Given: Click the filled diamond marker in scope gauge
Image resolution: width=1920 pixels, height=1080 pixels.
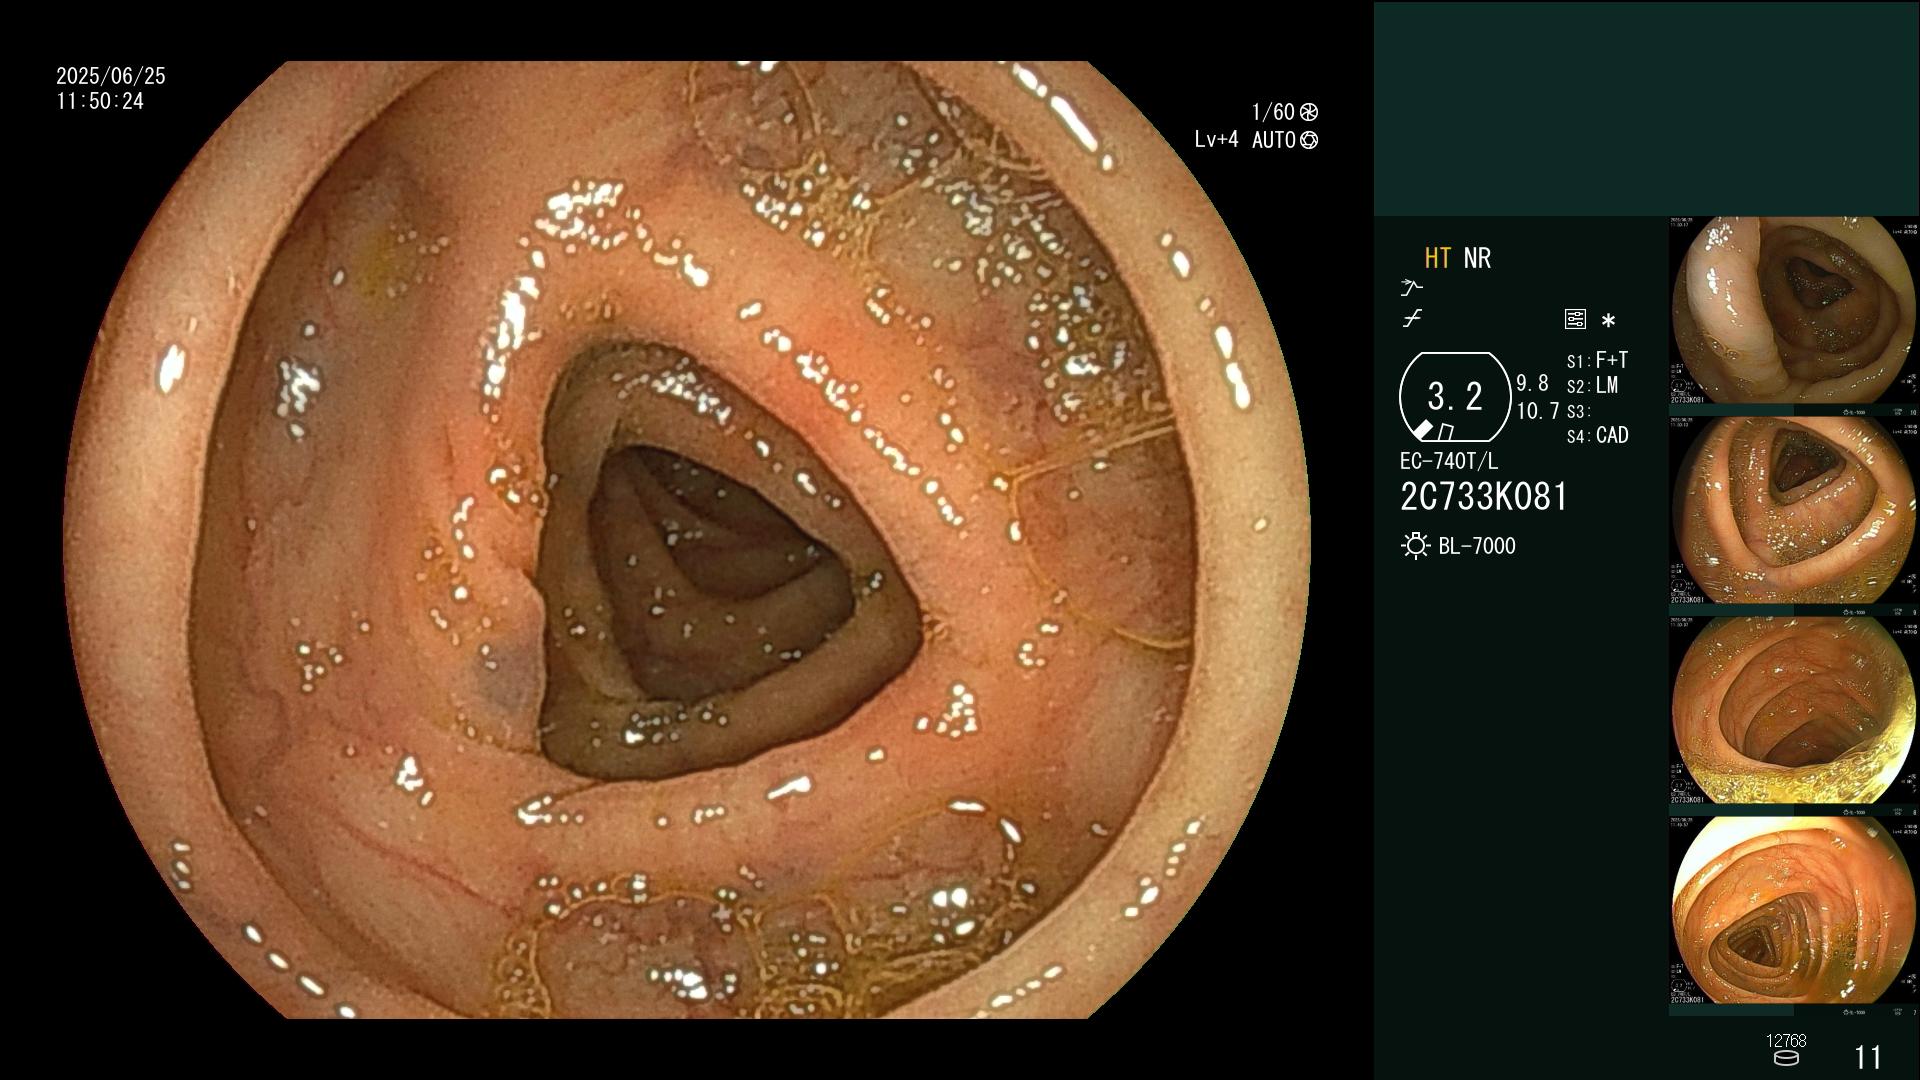Looking at the screenshot, I should tap(1423, 430).
